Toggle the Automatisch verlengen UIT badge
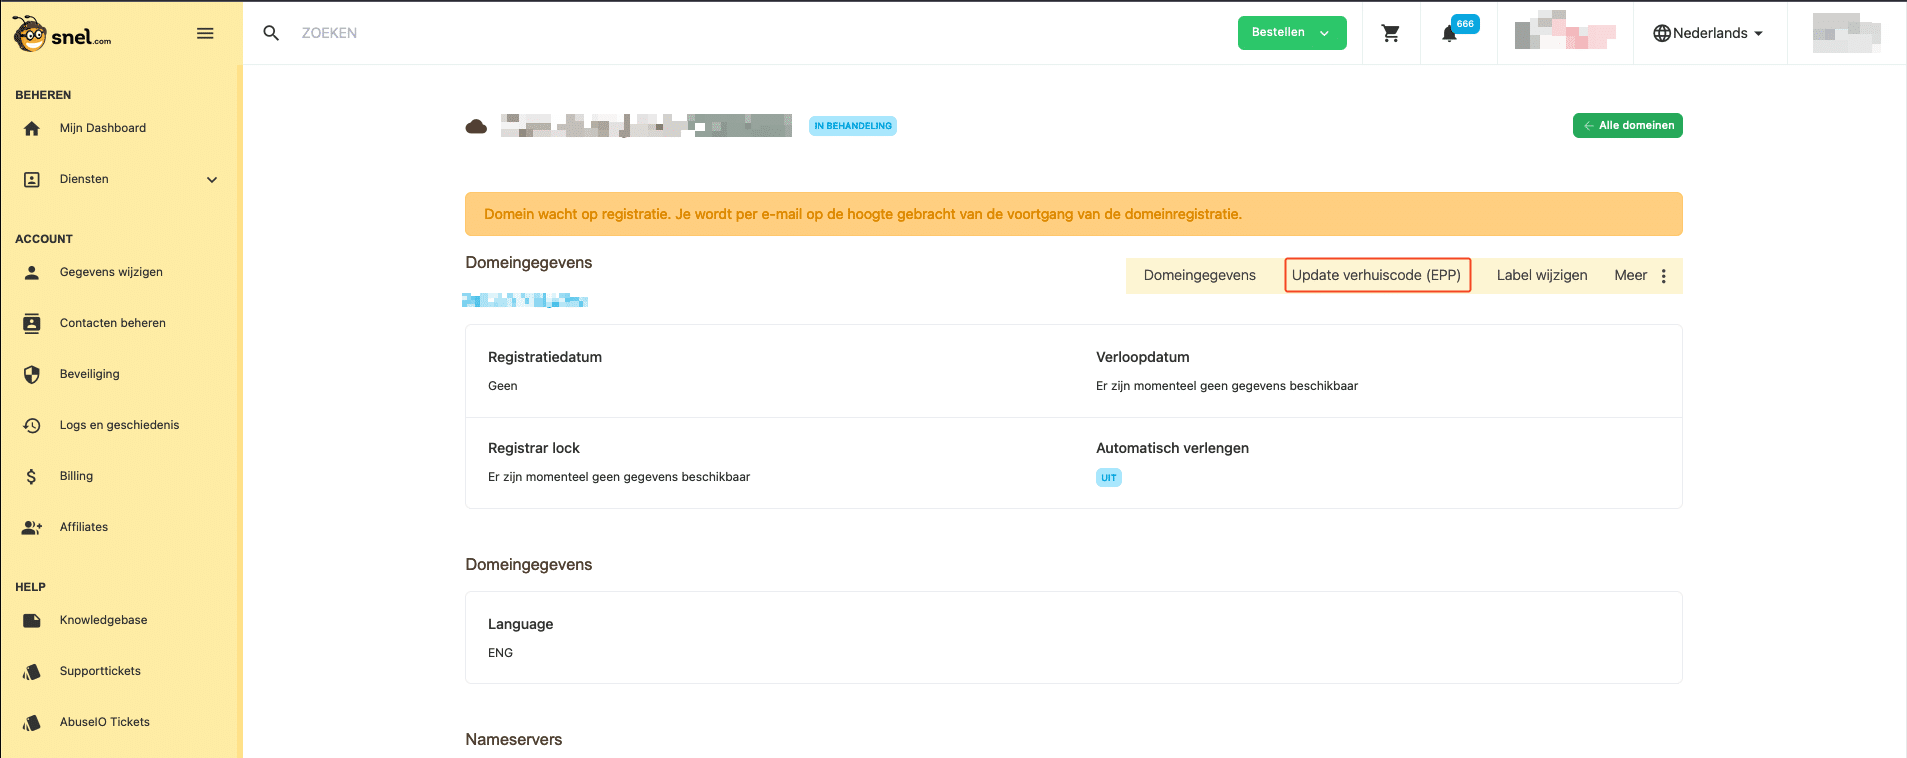 pos(1108,478)
